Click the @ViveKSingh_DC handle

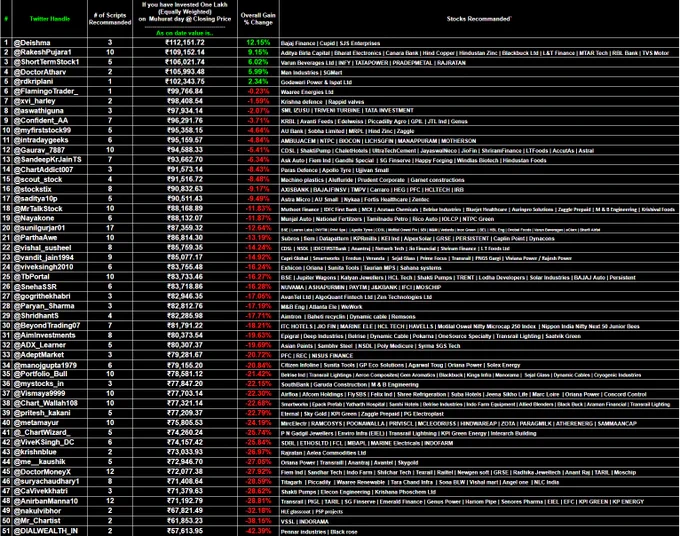[44, 442]
